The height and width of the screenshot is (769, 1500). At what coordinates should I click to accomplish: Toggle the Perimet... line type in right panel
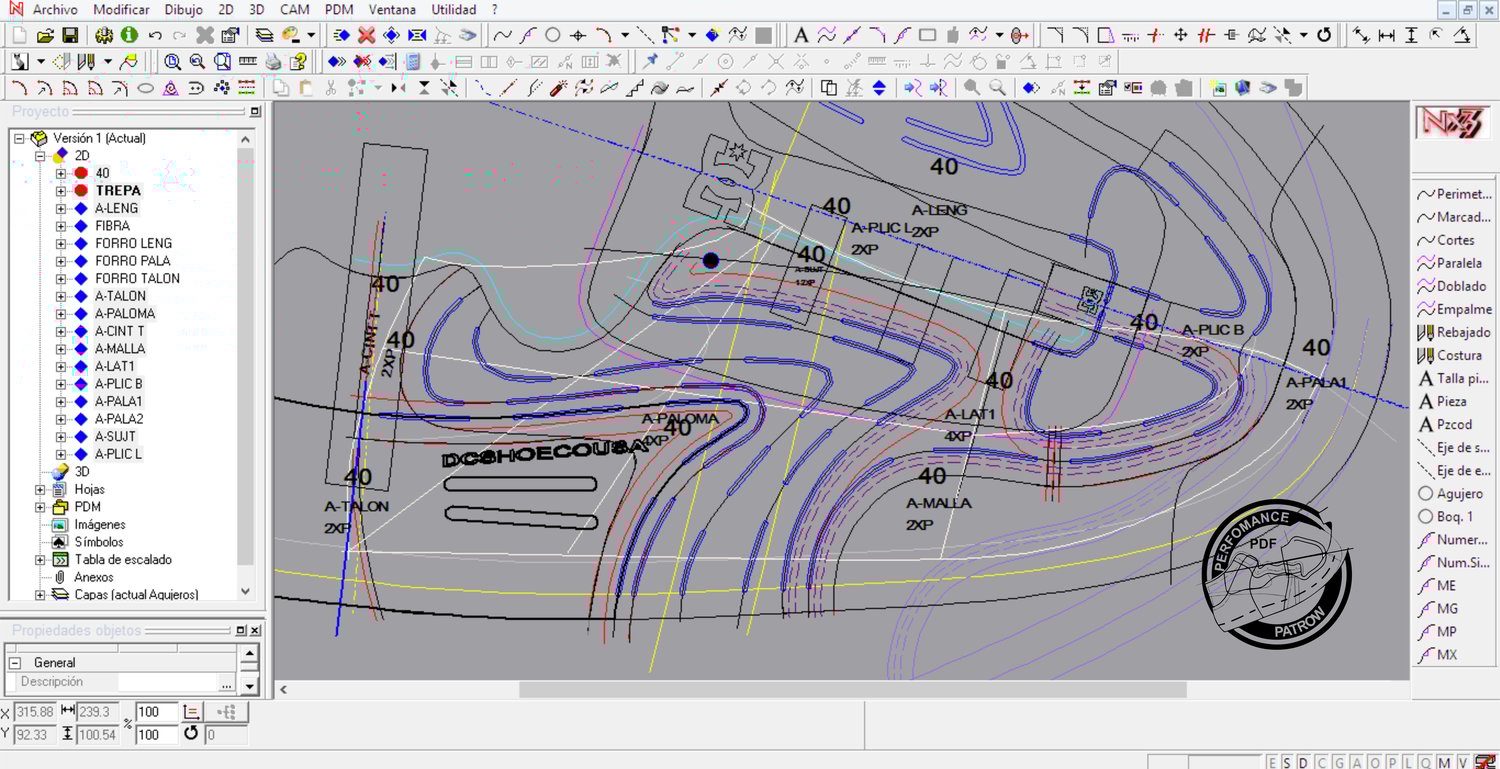pos(1455,194)
